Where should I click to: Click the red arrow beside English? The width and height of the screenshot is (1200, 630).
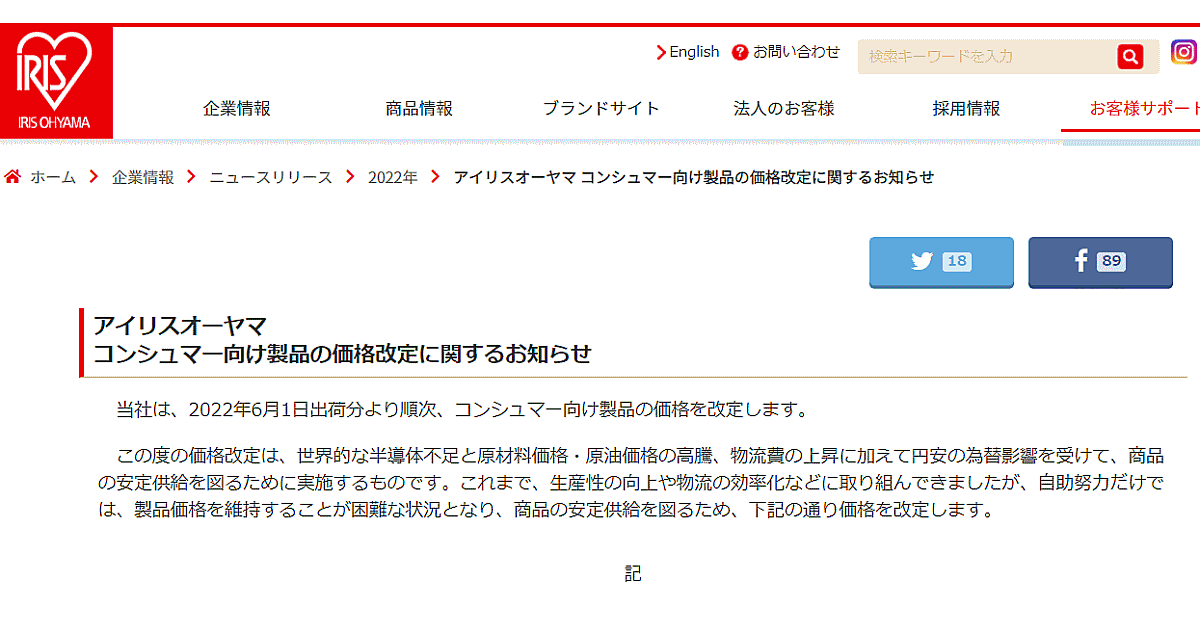click(661, 53)
